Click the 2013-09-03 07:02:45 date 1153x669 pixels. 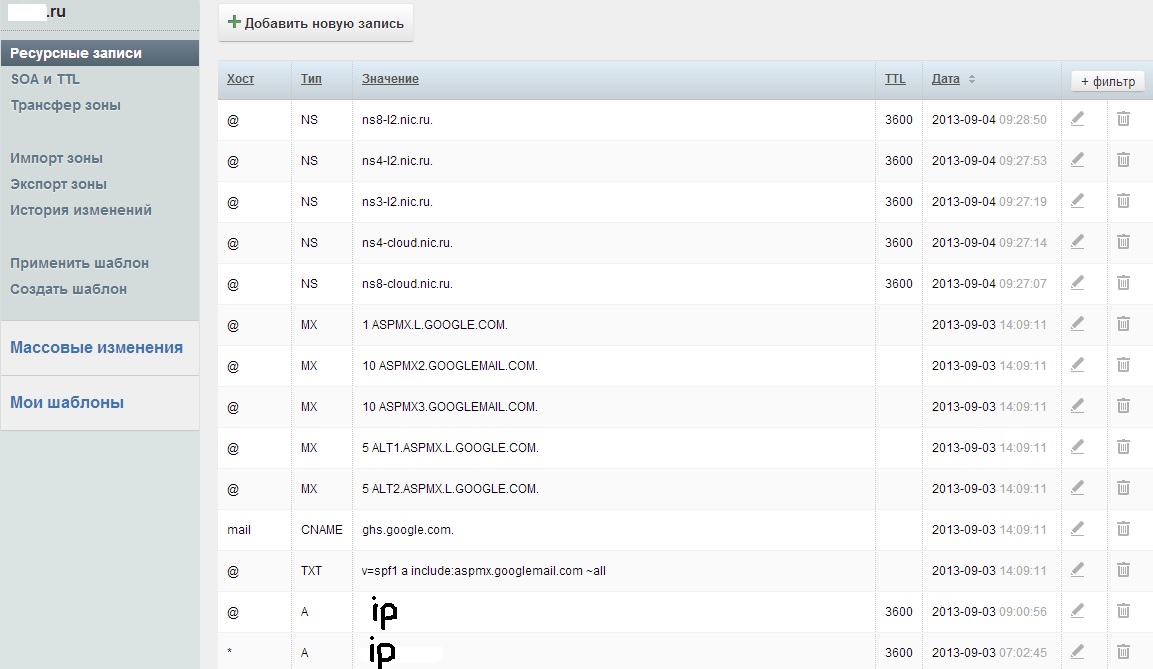click(x=989, y=653)
